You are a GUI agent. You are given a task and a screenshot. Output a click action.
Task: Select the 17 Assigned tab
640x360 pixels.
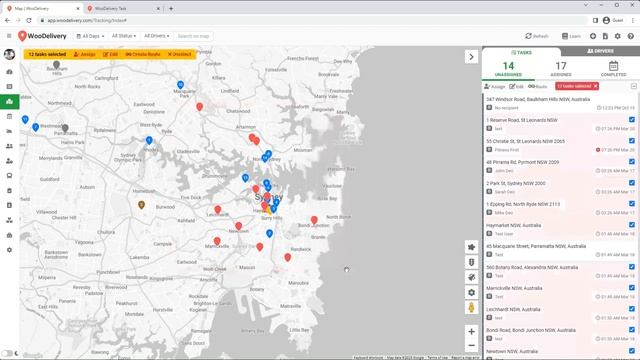561,69
